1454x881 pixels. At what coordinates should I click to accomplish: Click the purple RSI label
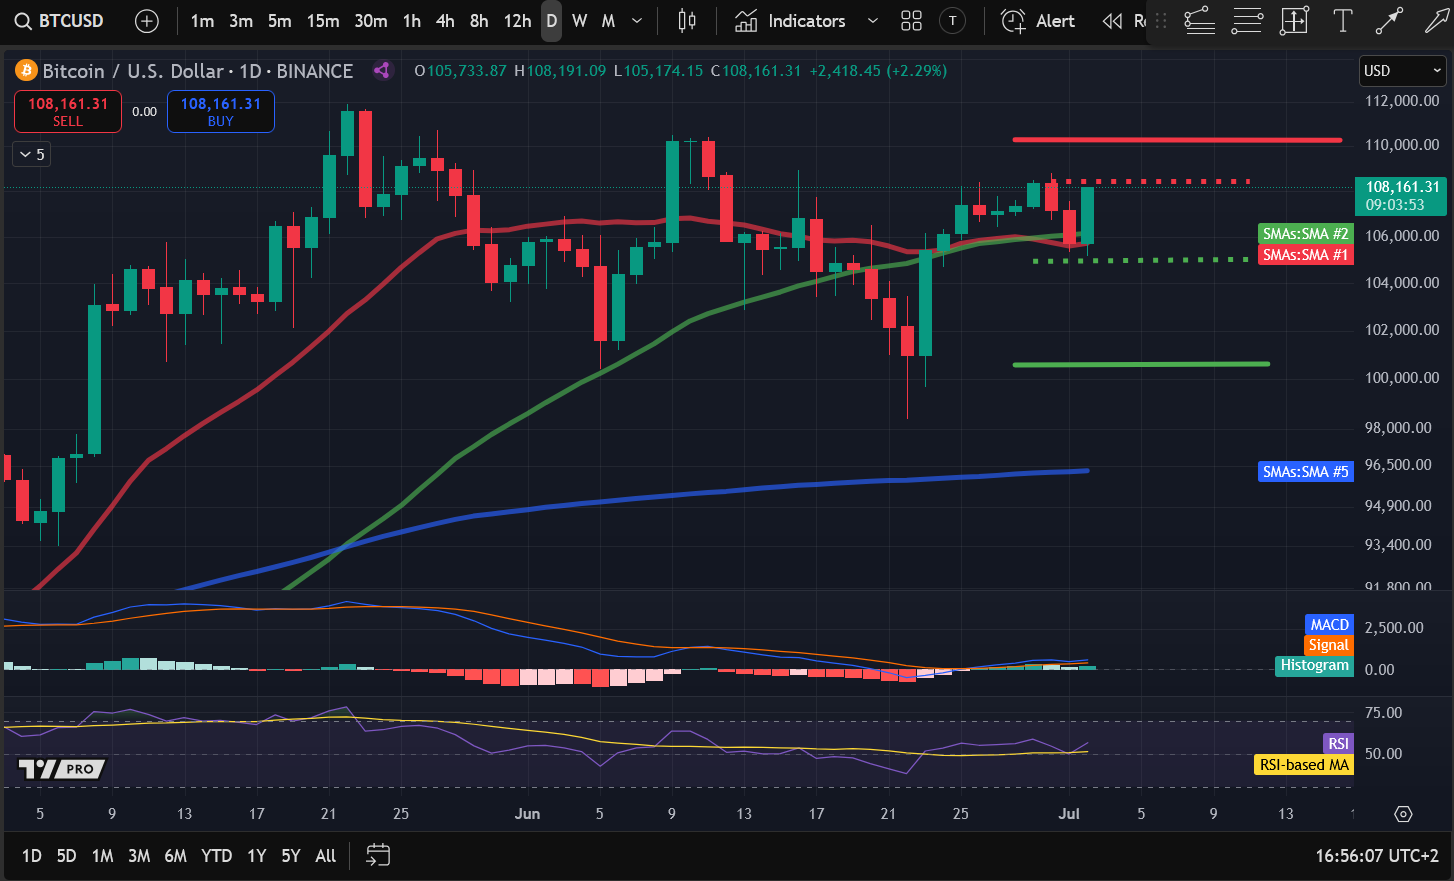(1338, 744)
